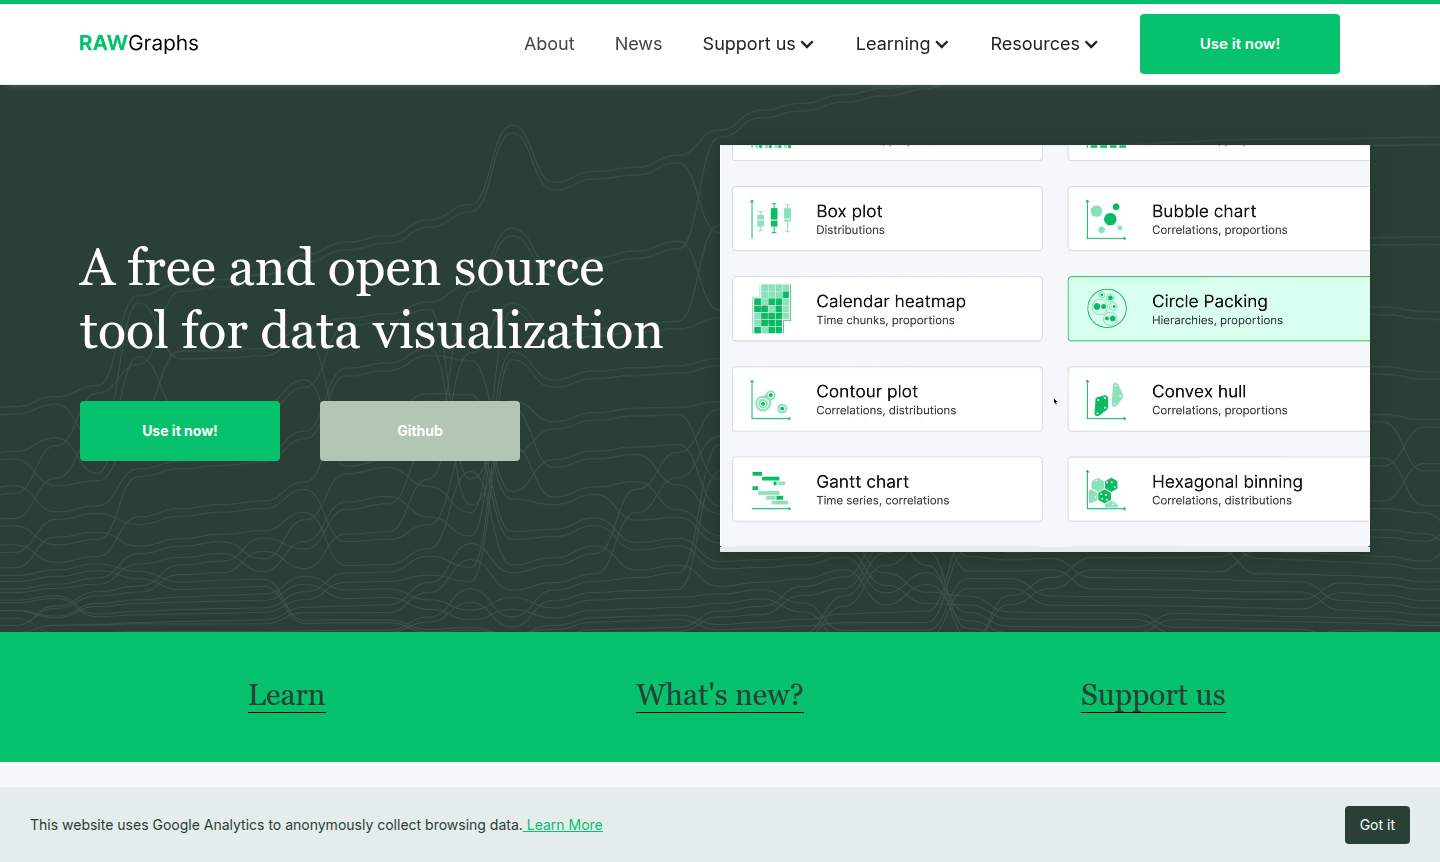Follow the What's new? link

click(x=719, y=695)
